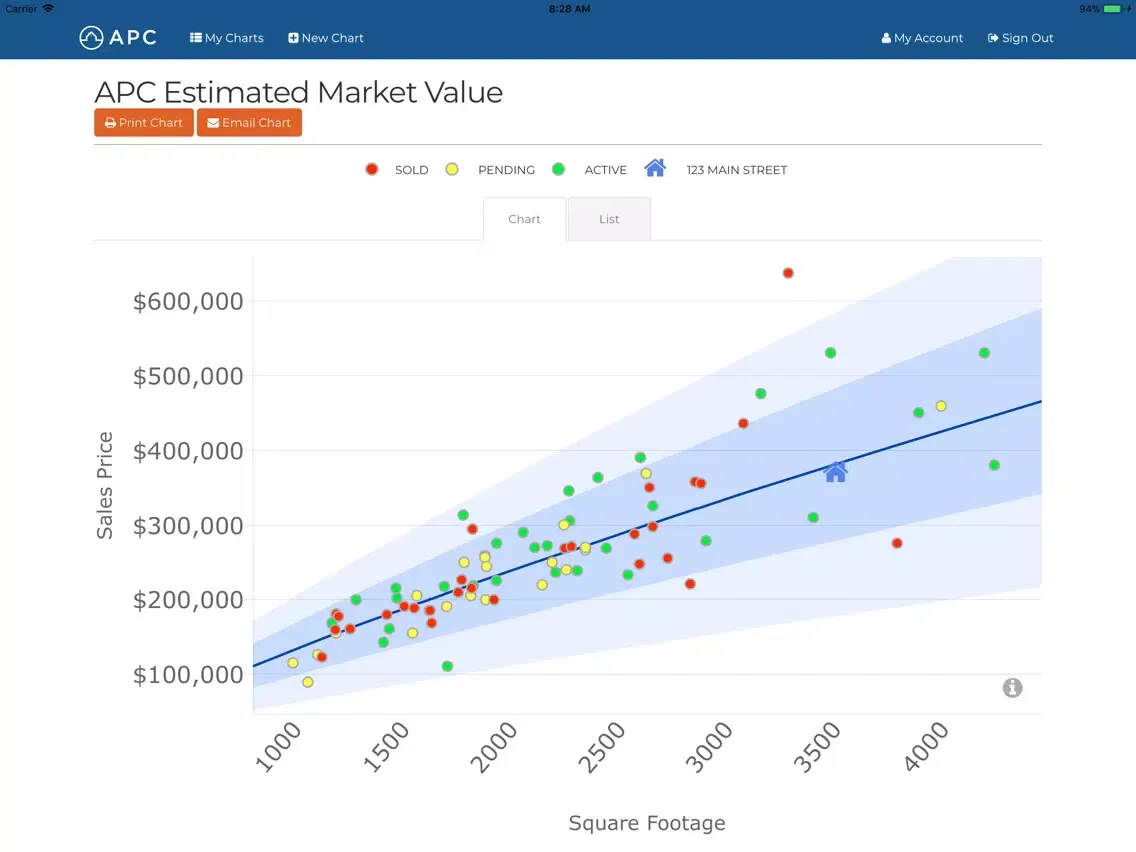Select the Chart tab
Screen dimensions: 1136x852
[524, 218]
